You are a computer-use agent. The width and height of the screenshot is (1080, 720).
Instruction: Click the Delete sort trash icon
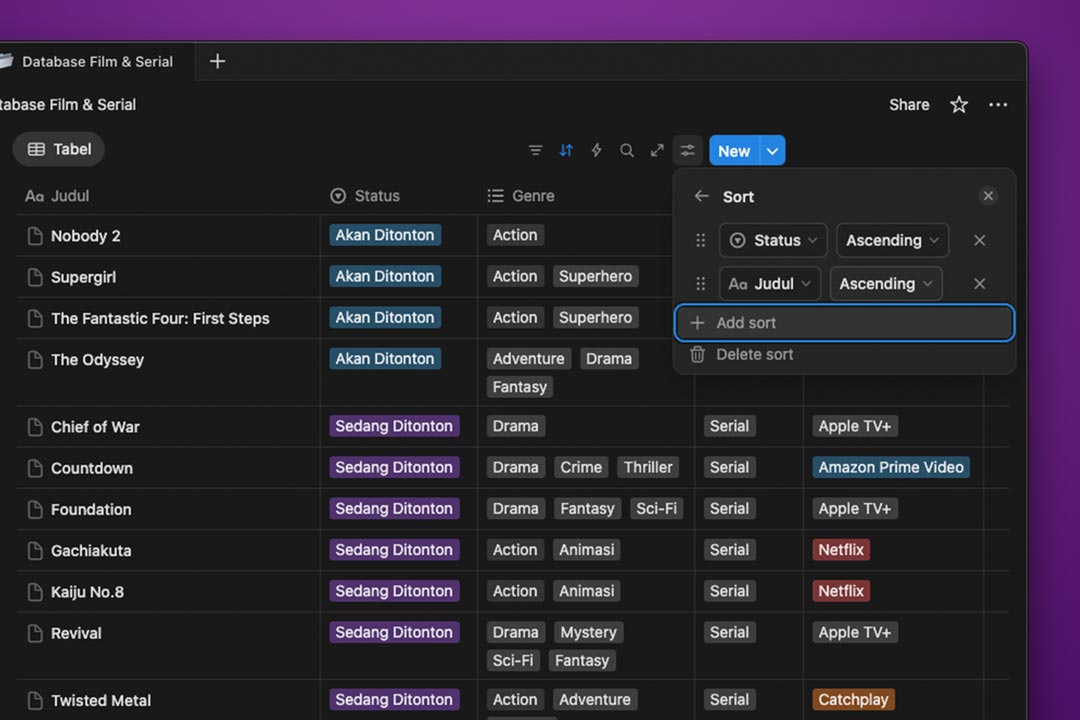[697, 354]
